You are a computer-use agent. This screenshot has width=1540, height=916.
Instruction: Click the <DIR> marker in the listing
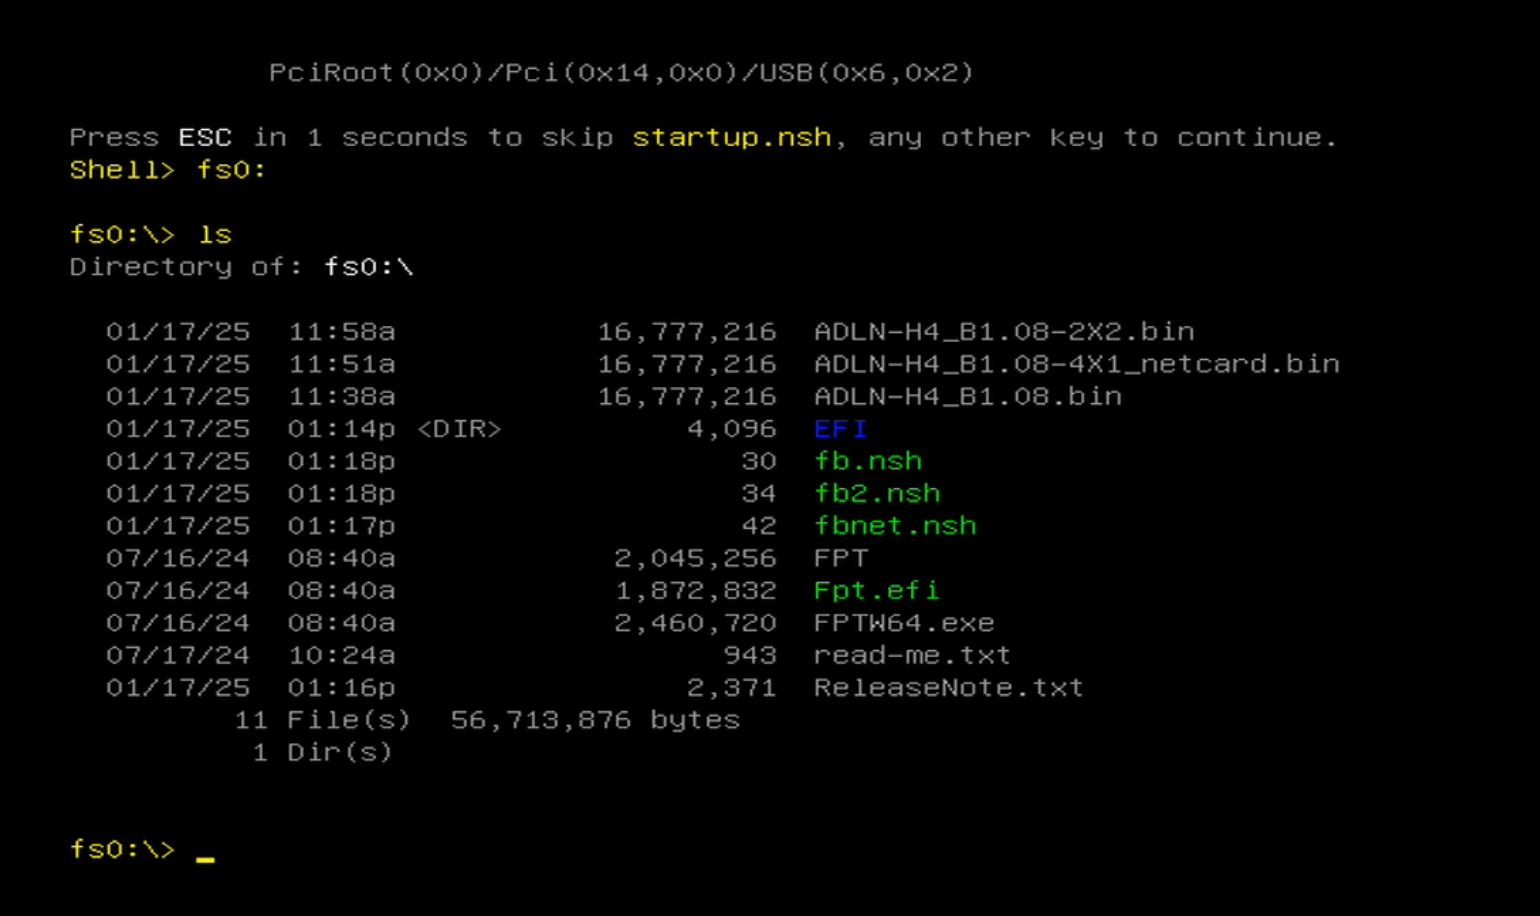coord(459,429)
